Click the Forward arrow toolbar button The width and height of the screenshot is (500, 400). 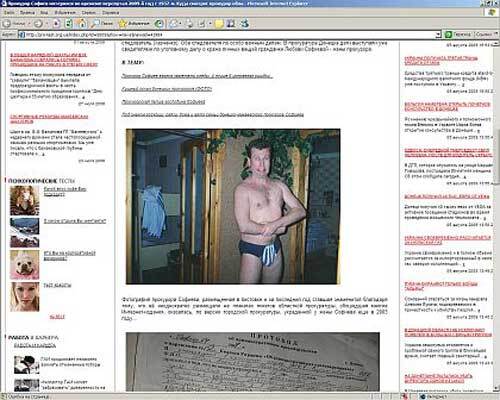click(38, 24)
